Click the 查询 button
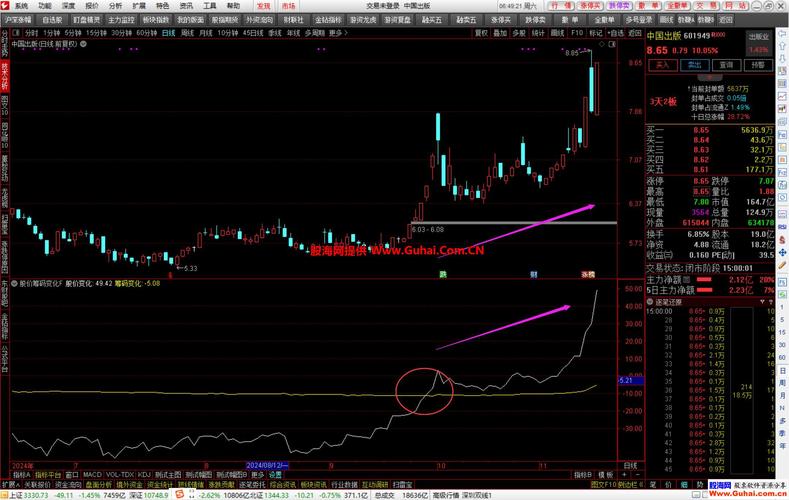Viewport: 789px width, 500px height. (x=726, y=65)
